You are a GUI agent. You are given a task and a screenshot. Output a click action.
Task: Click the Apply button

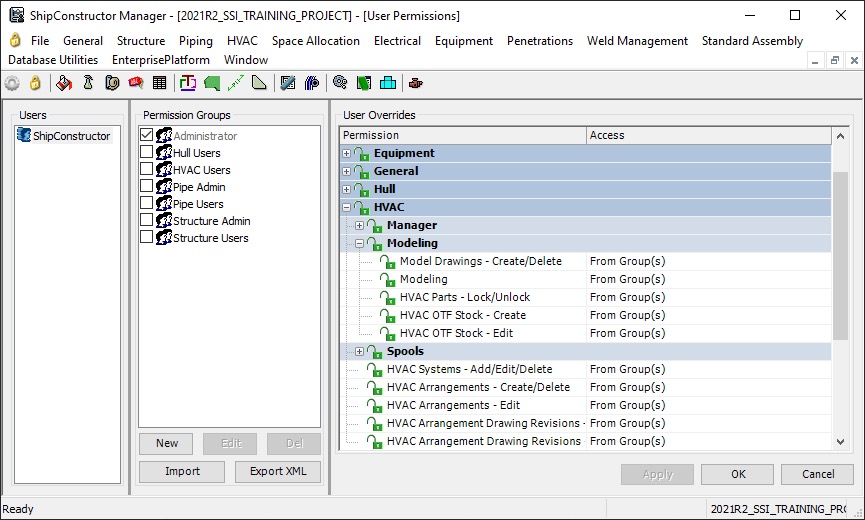657,474
